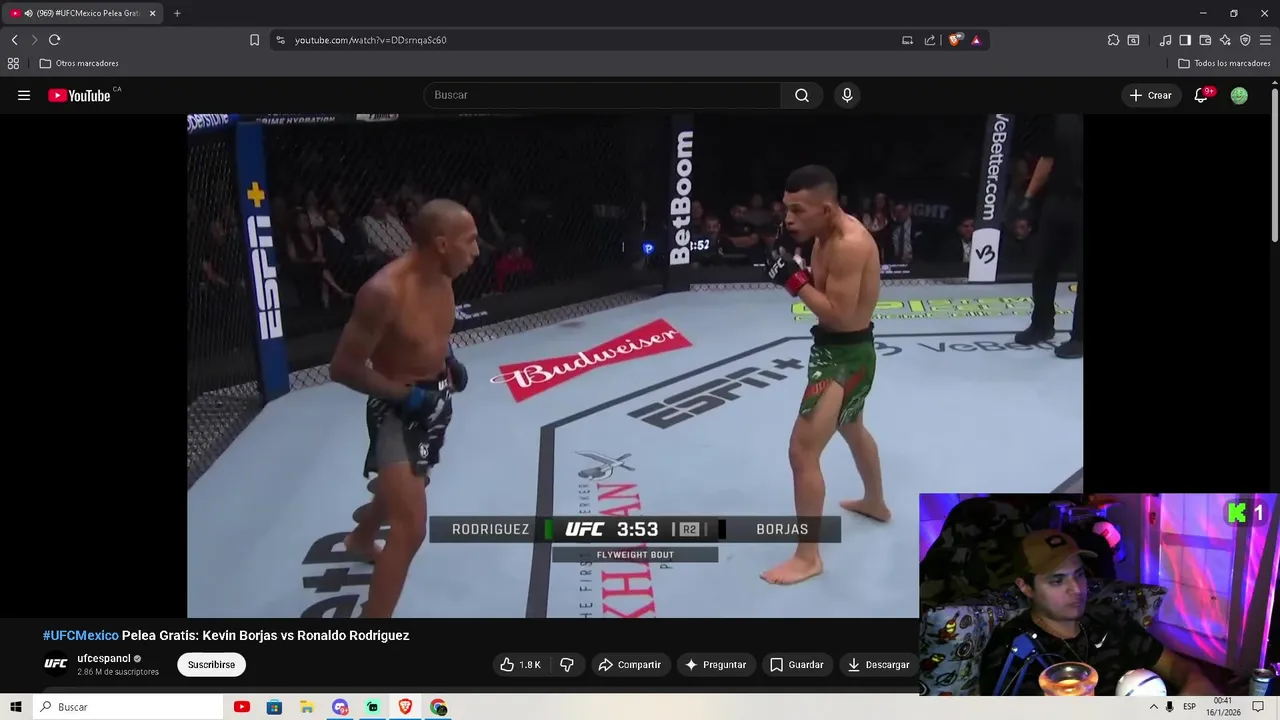Close the #UFCMexico browser tab

coord(152,13)
